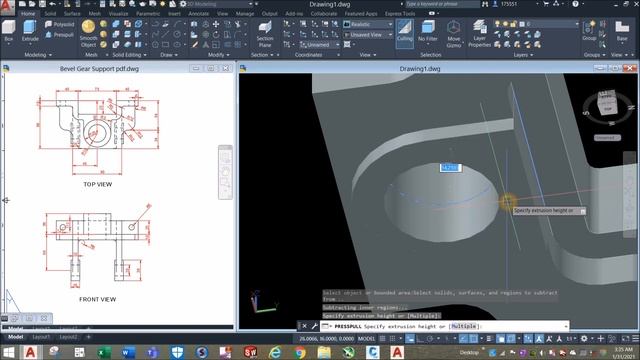Expand the Layers panel

[x=523, y=55]
